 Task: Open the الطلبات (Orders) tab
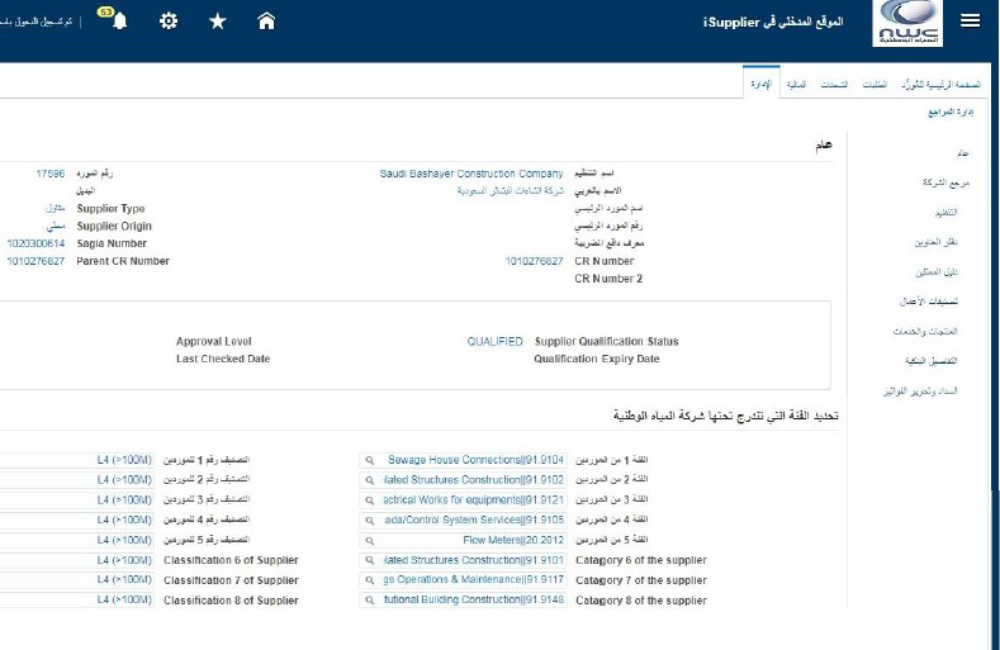tap(874, 84)
